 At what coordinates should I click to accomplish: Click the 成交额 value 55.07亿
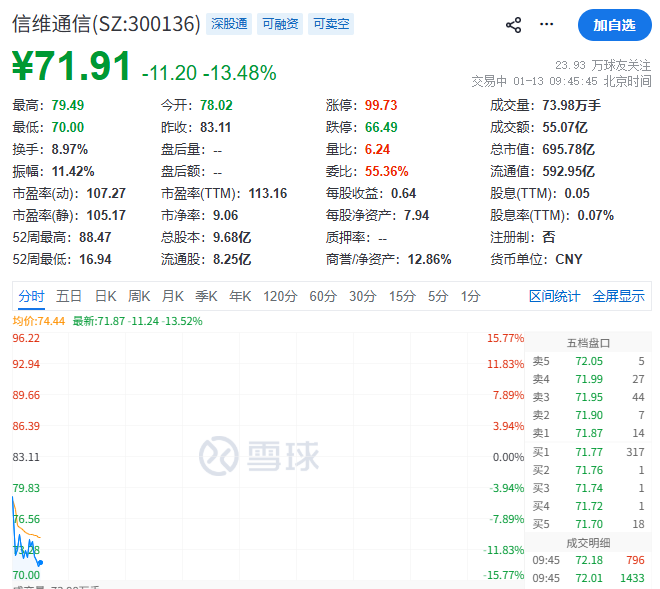(564, 127)
